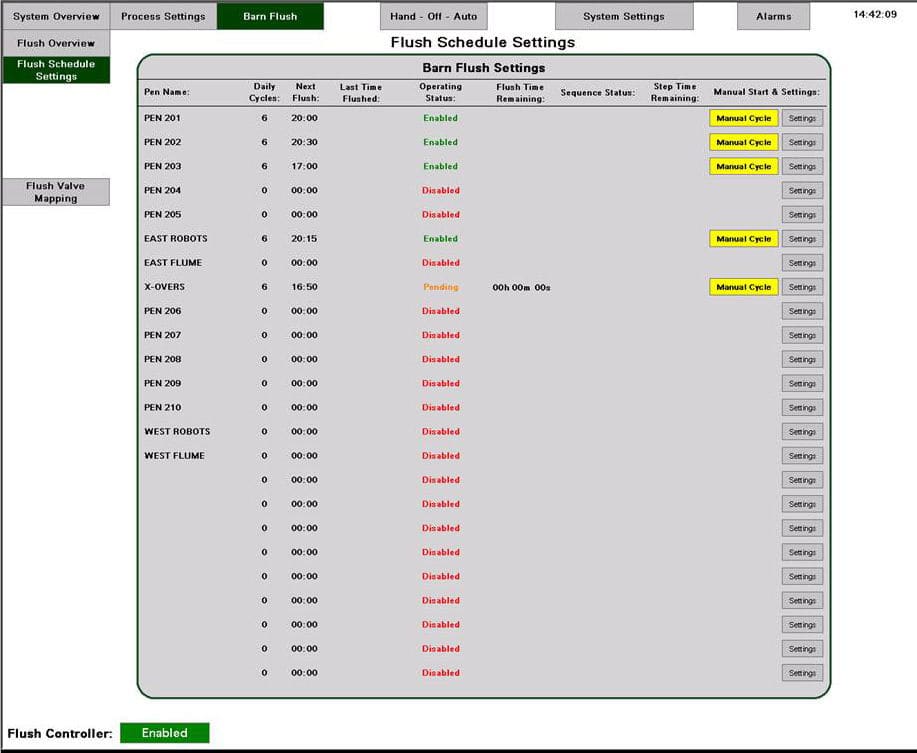The width and height of the screenshot is (917, 753).
Task: Navigate to the System Settings screen
Action: 624,16
